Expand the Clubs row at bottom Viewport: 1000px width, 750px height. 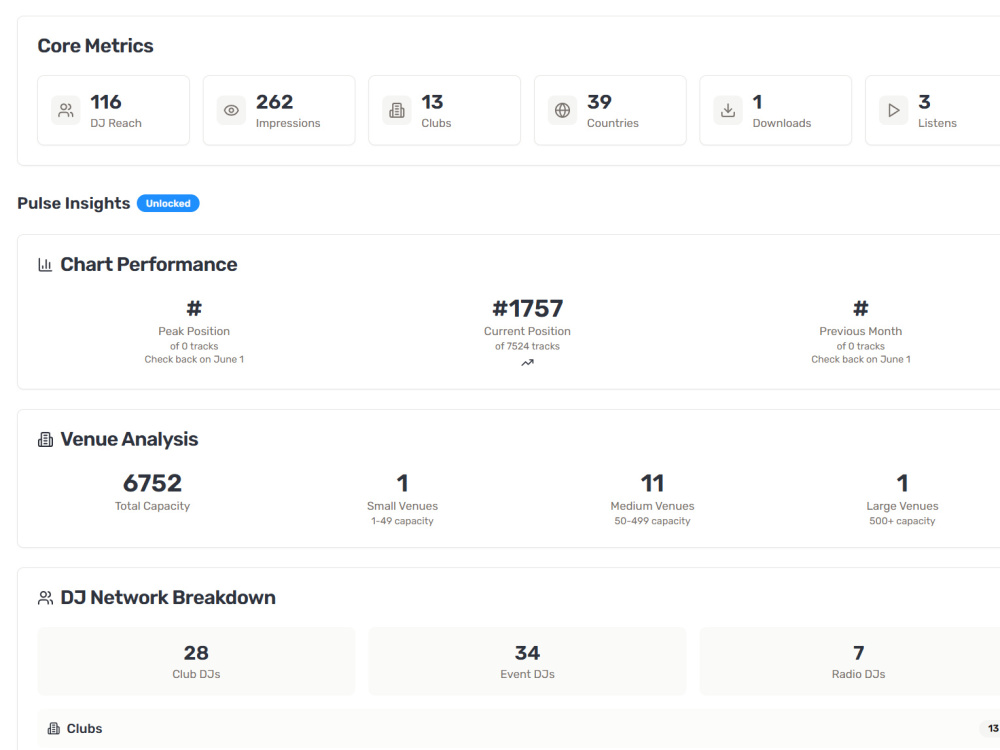pos(518,728)
